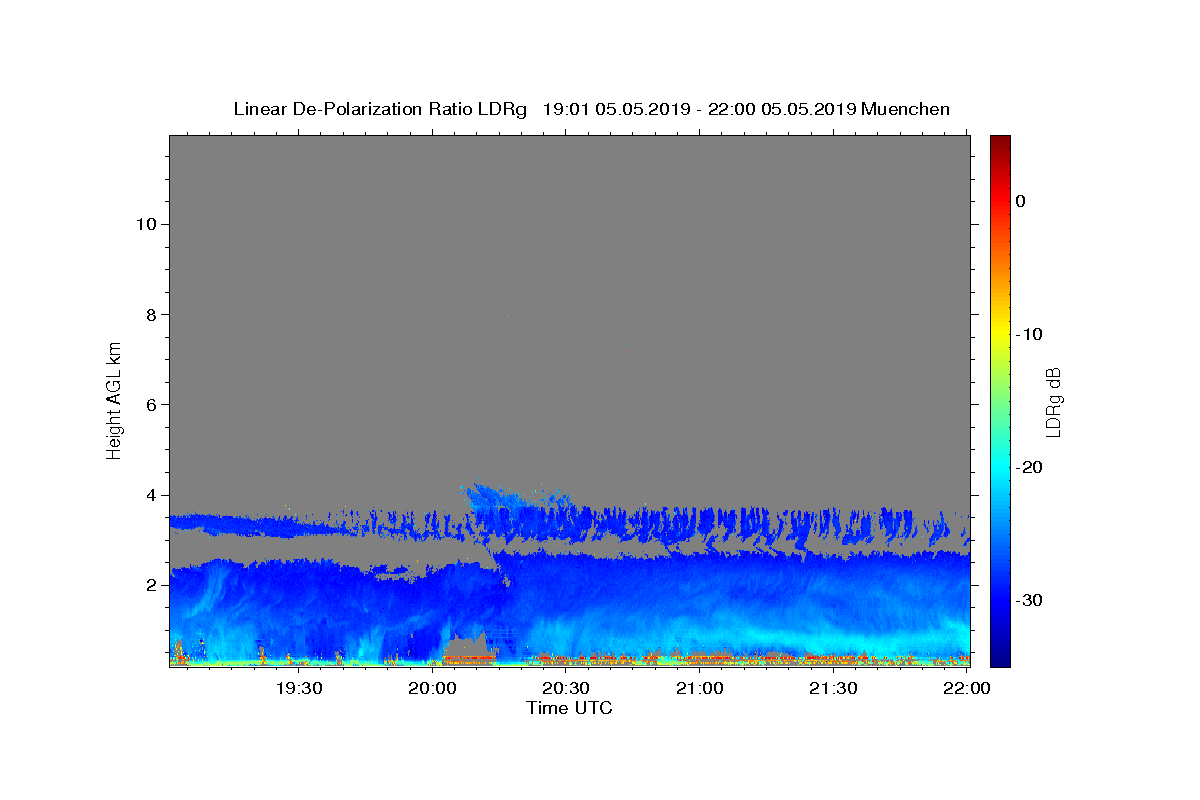The image size is (1200, 800).
Task: Click the height axis label 10
Action: pos(145,224)
